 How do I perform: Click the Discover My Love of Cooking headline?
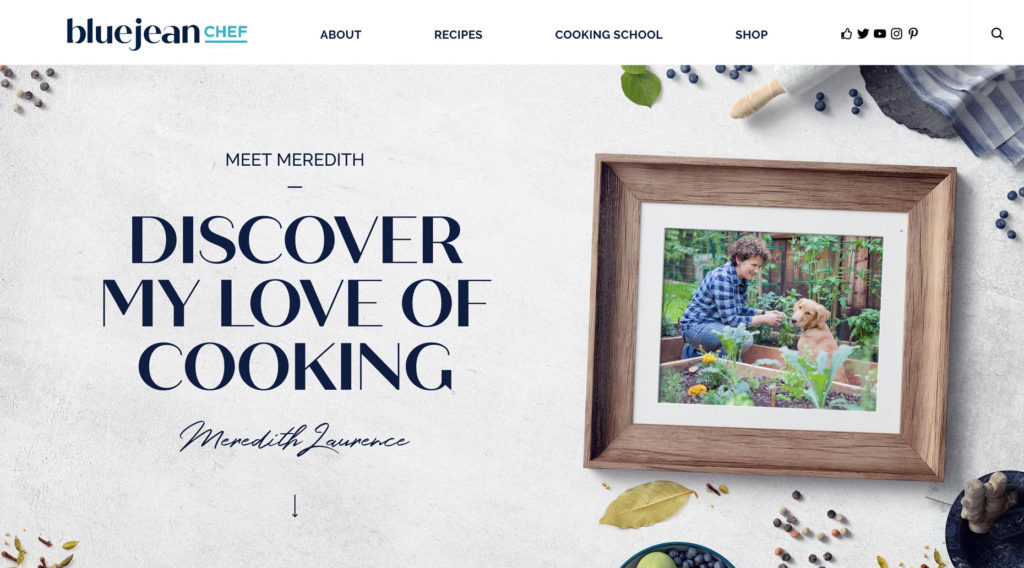295,303
